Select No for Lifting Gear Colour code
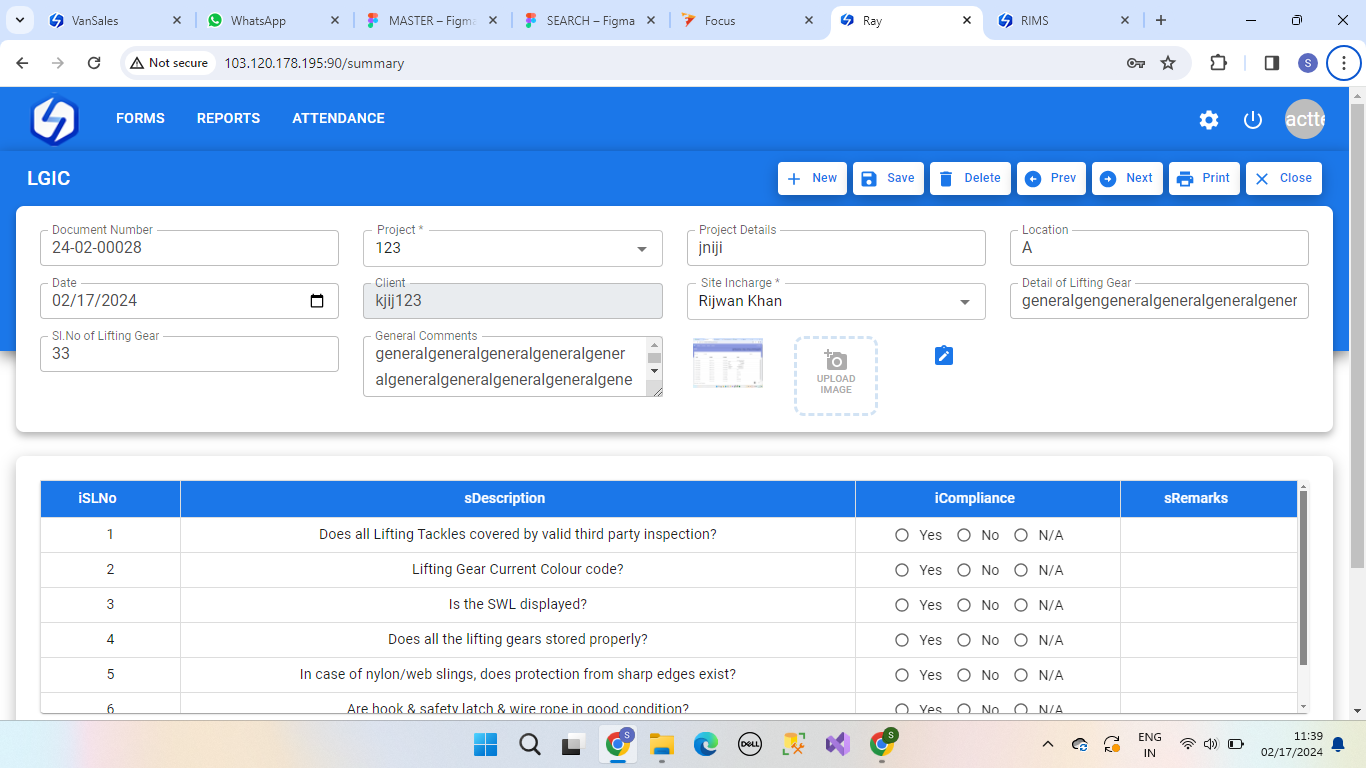This screenshot has height=768, width=1366. point(964,570)
